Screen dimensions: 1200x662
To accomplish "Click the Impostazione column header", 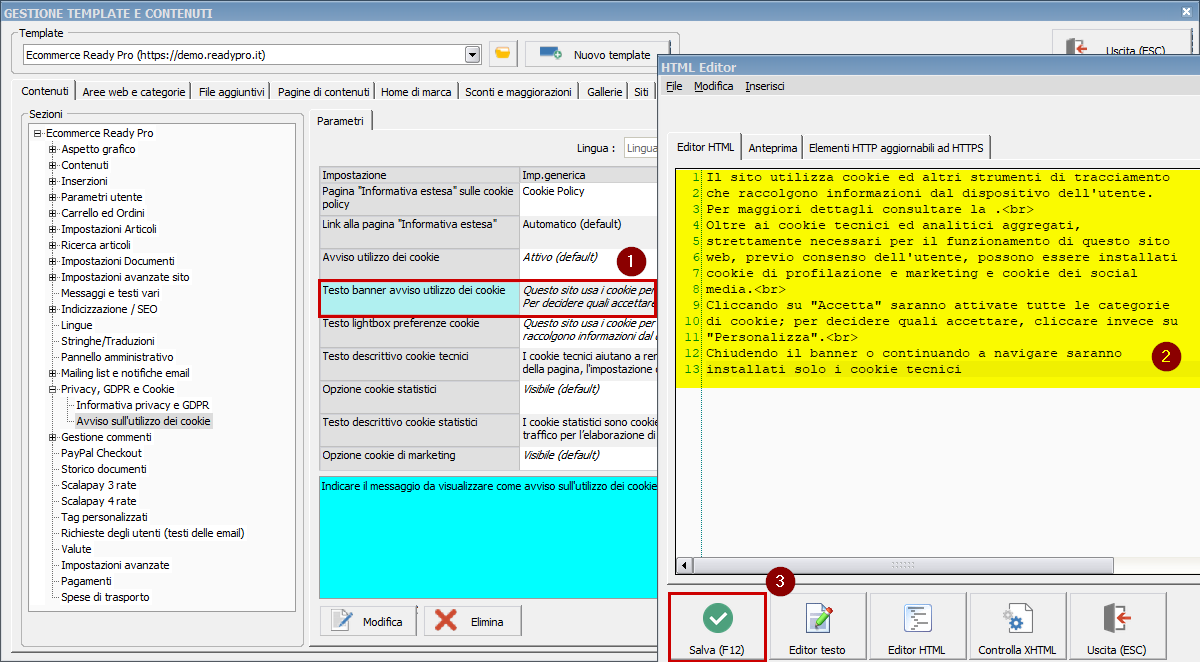I will pos(420,175).
